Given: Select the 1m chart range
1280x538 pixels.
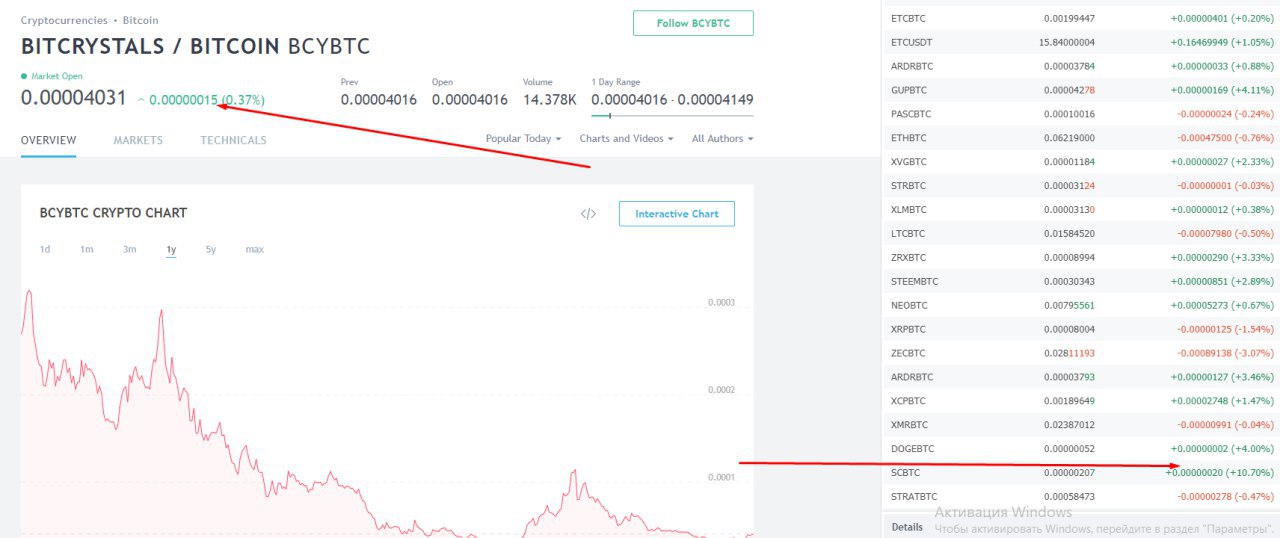Looking at the screenshot, I should point(87,249).
